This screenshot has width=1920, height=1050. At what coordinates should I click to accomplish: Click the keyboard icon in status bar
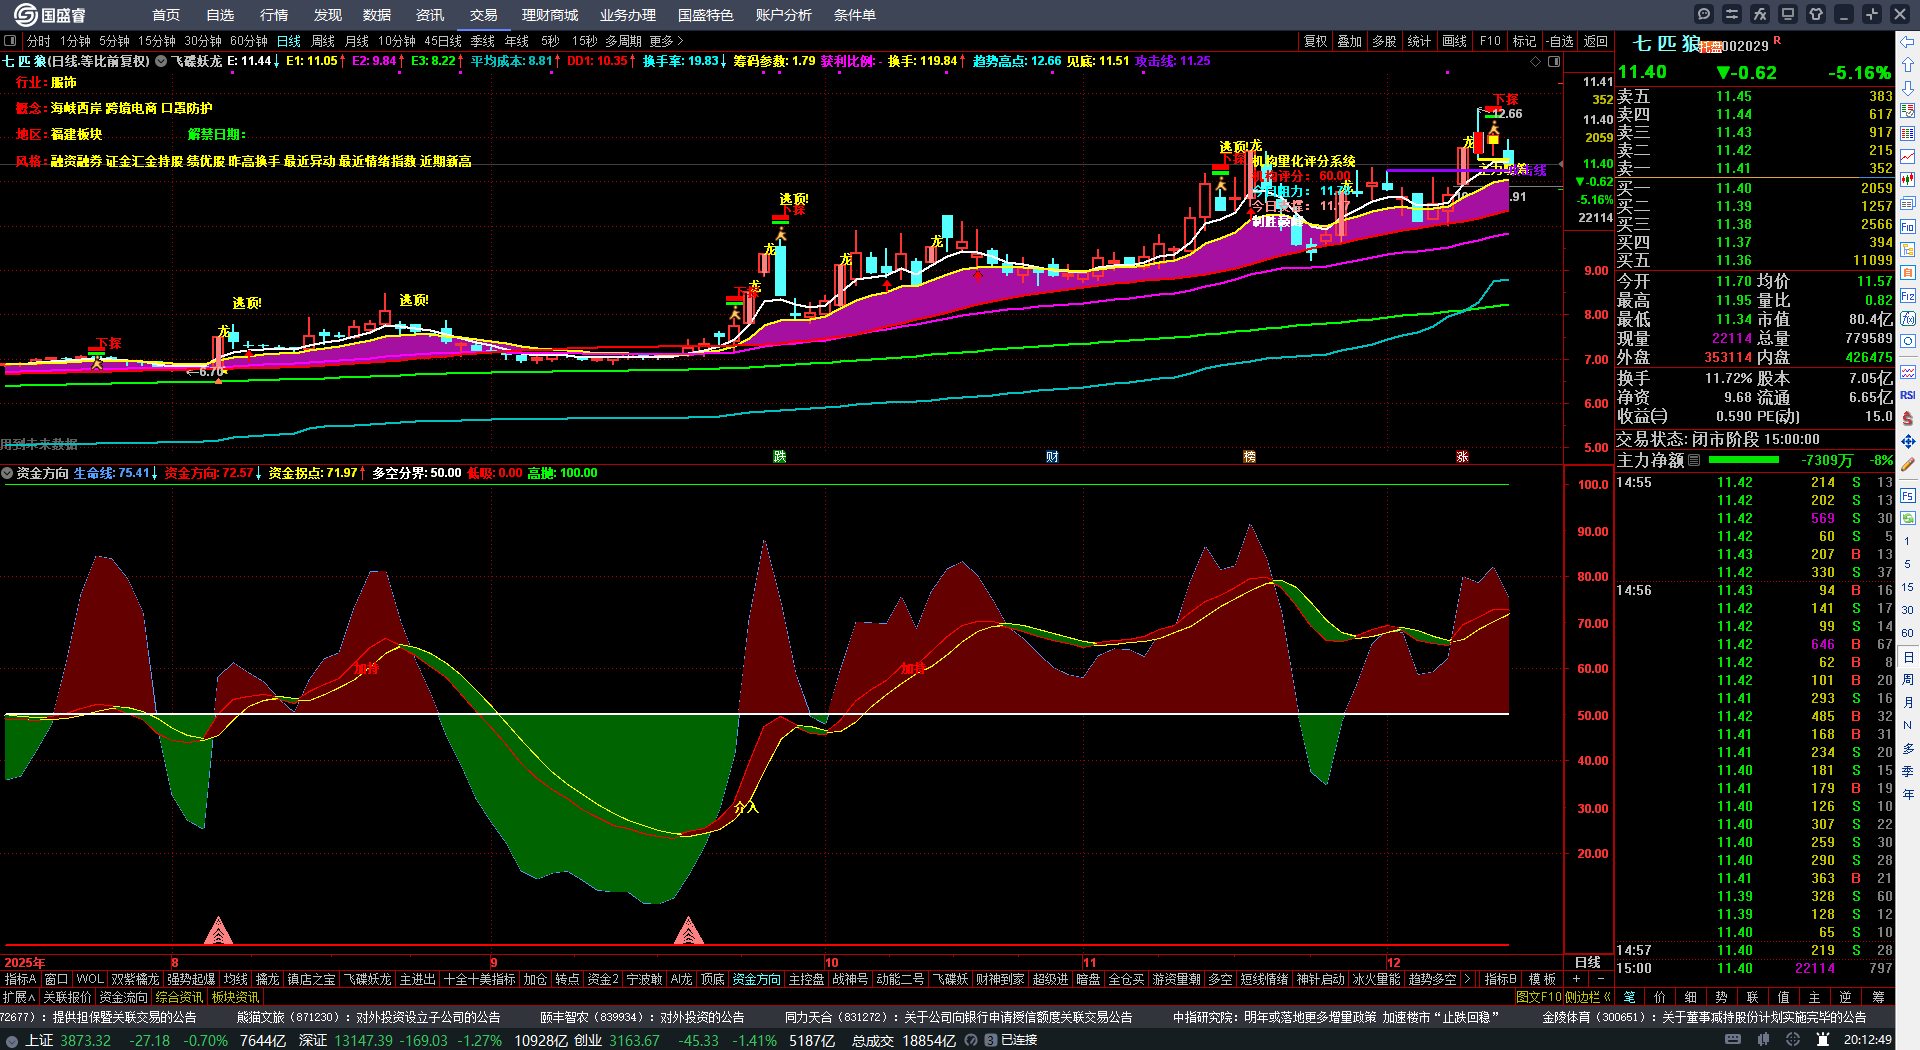coord(1733,1040)
